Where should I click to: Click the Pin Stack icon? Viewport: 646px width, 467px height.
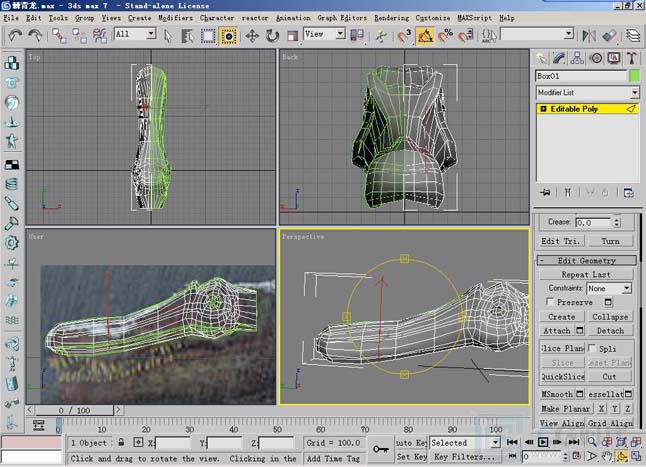(545, 192)
